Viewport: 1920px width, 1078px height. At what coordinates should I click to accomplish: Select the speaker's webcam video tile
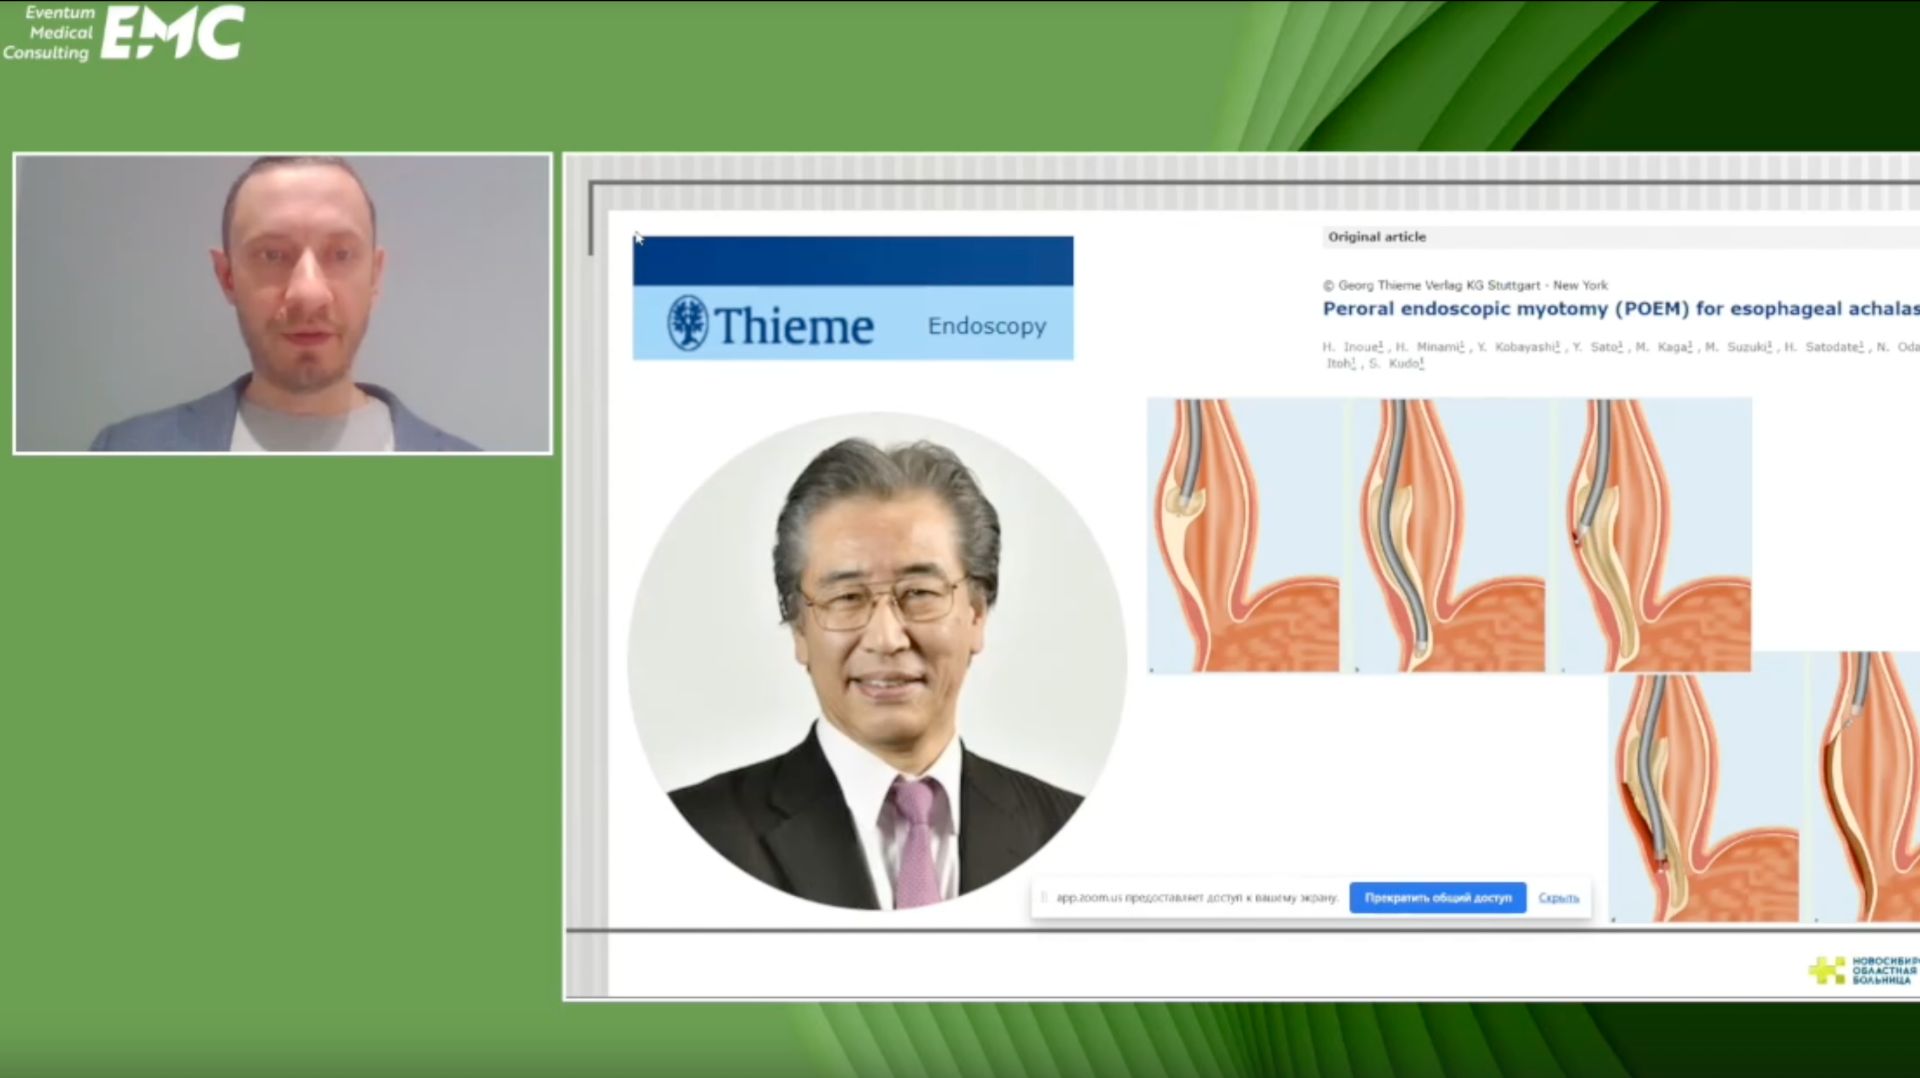[283, 304]
